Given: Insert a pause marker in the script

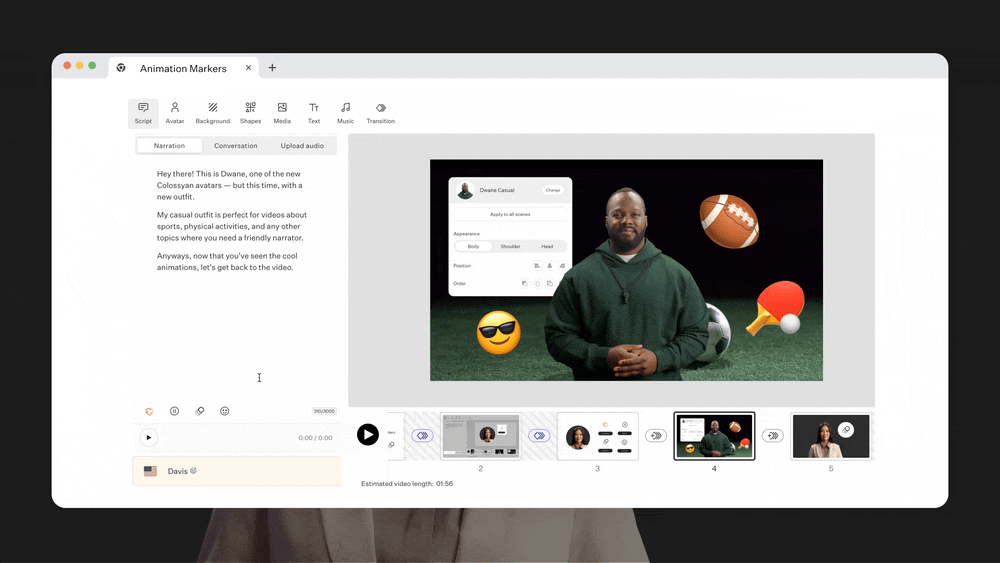Looking at the screenshot, I should 174,411.
